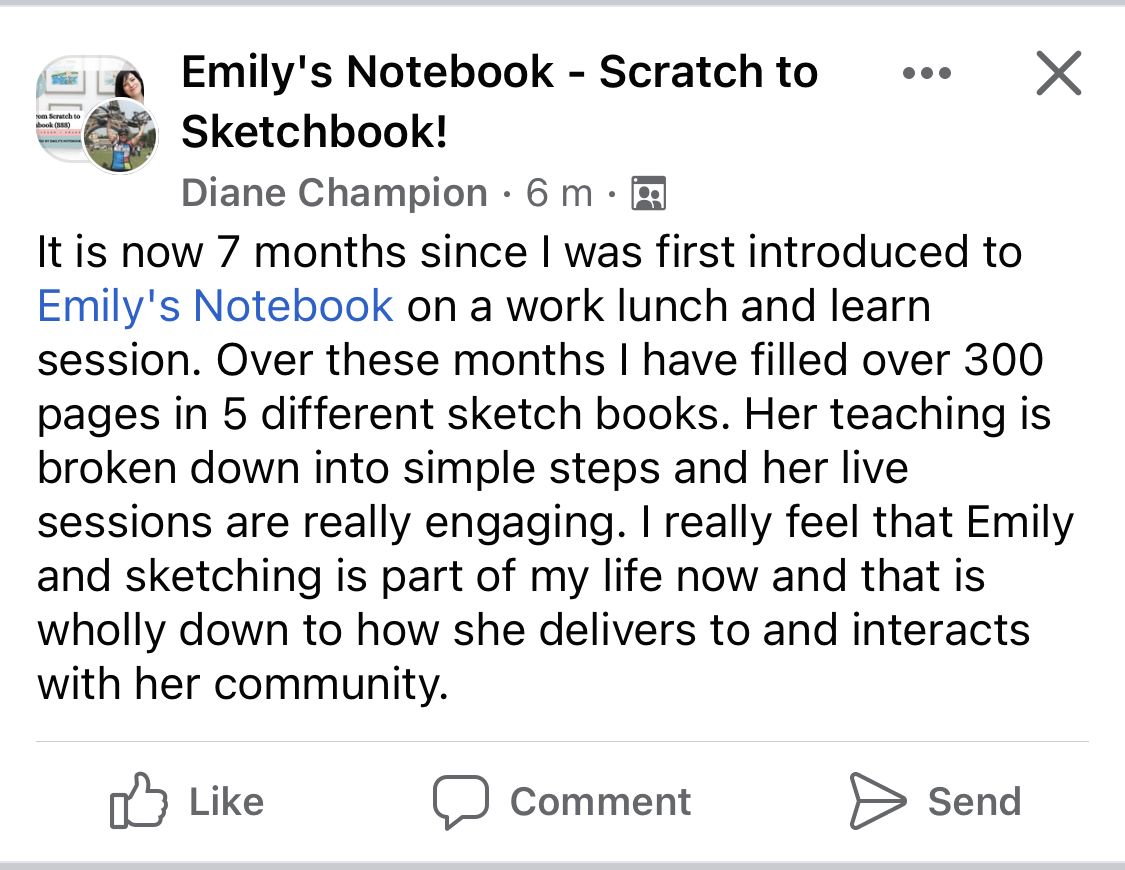
Task: Open the three-dot post options menu
Action: click(x=926, y=73)
